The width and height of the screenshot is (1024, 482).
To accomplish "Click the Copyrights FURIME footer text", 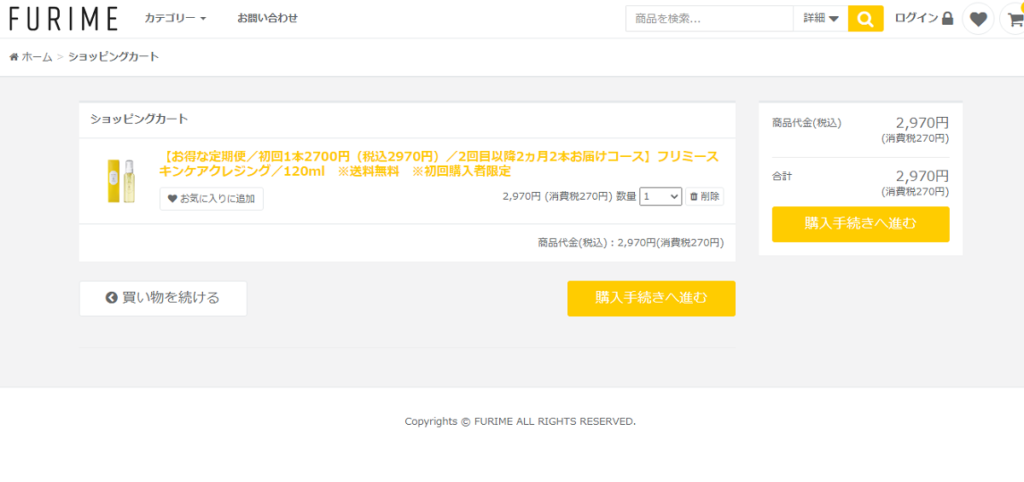I will [520, 421].
